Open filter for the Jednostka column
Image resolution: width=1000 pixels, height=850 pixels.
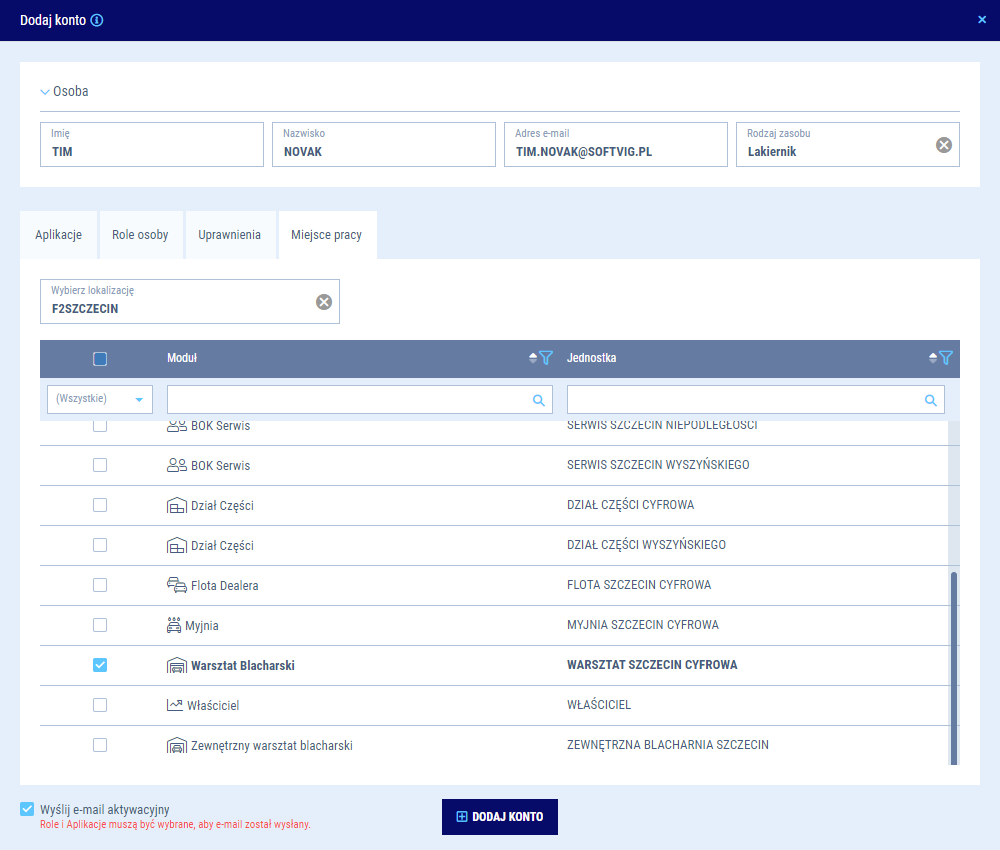946,358
